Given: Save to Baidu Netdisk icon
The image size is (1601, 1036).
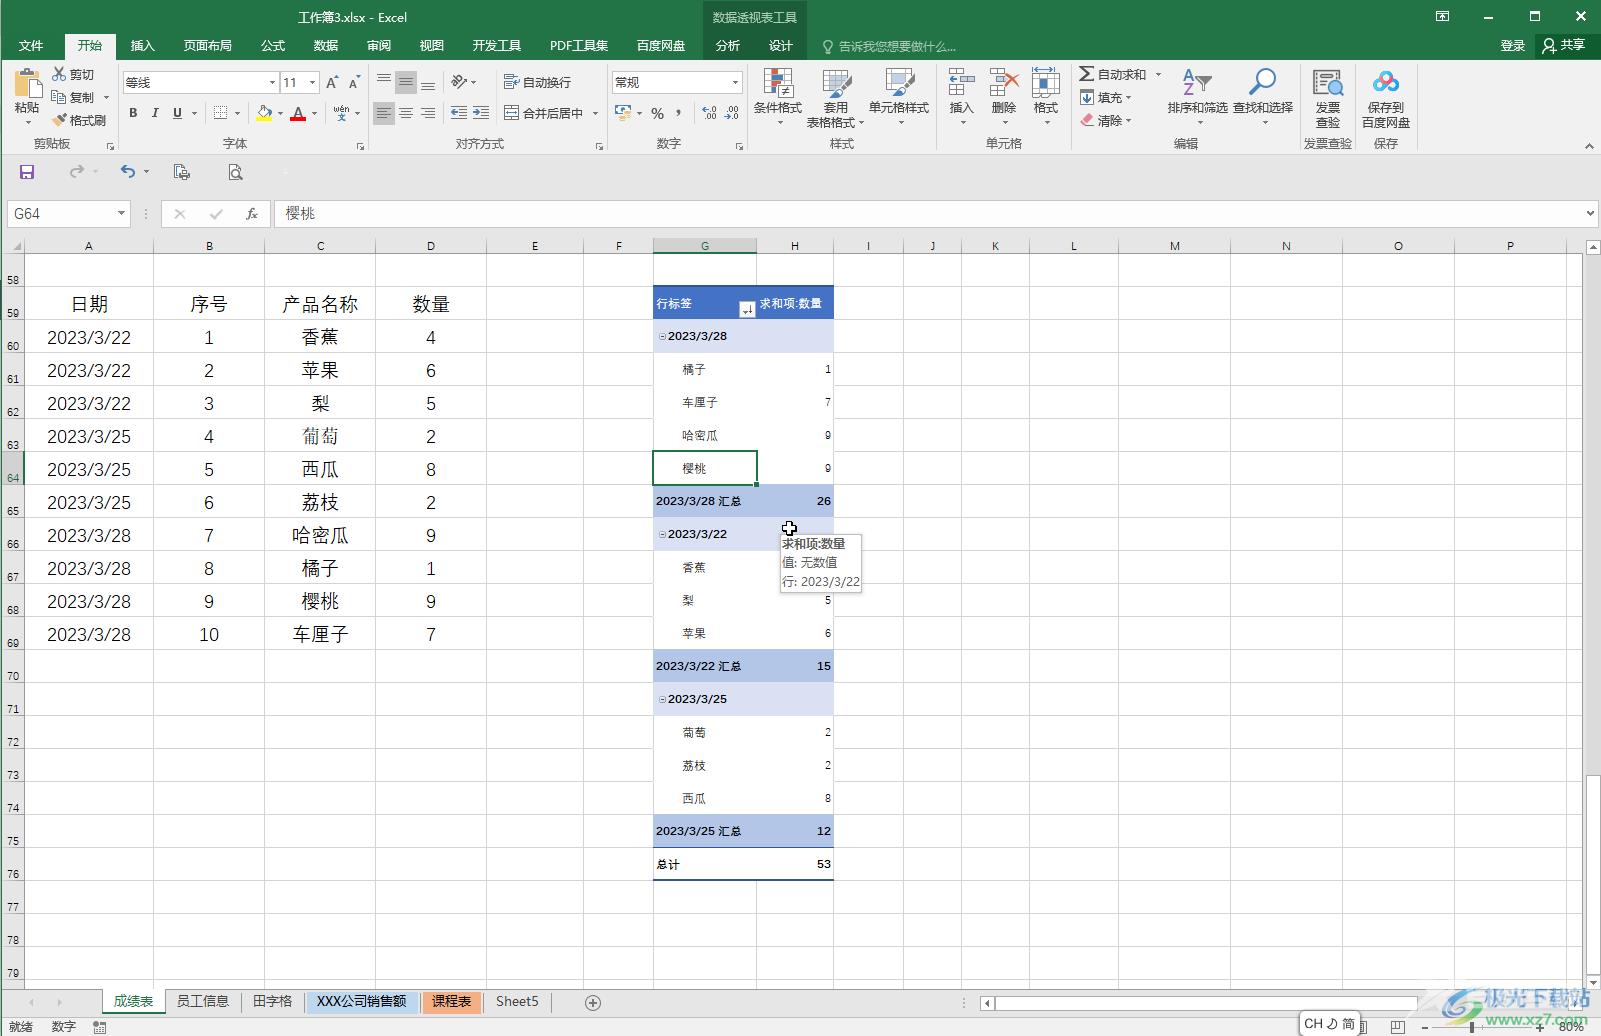Looking at the screenshot, I should (x=1385, y=97).
